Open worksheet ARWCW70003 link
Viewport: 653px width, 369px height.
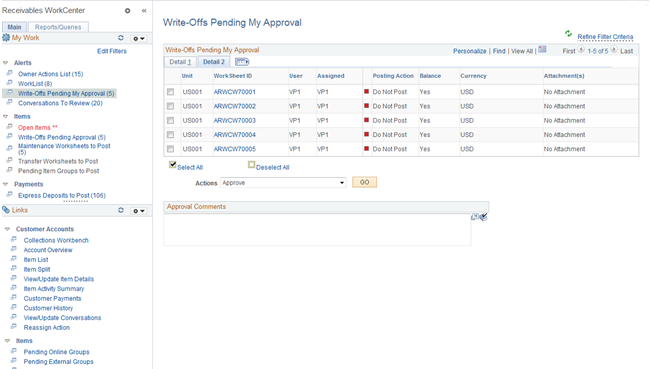(x=234, y=120)
